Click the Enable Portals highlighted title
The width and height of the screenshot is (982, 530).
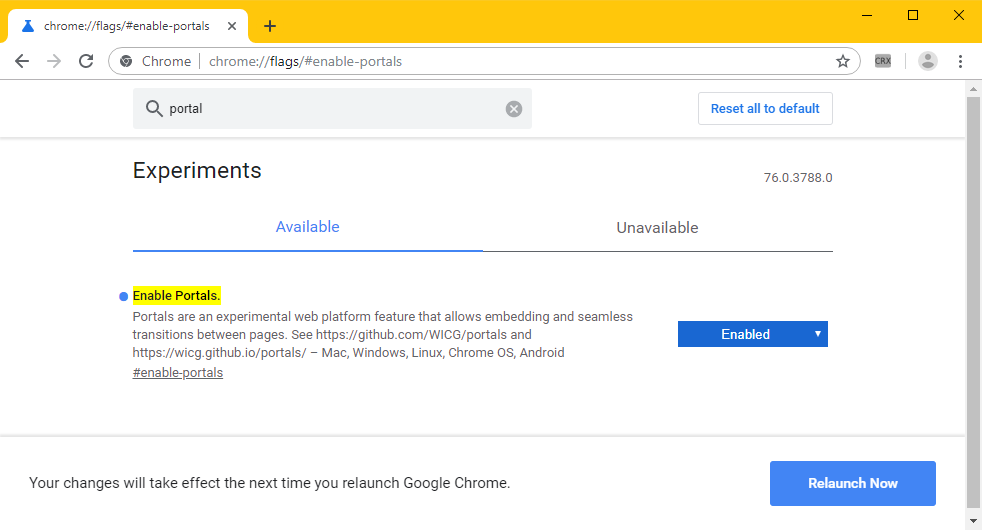click(176, 296)
